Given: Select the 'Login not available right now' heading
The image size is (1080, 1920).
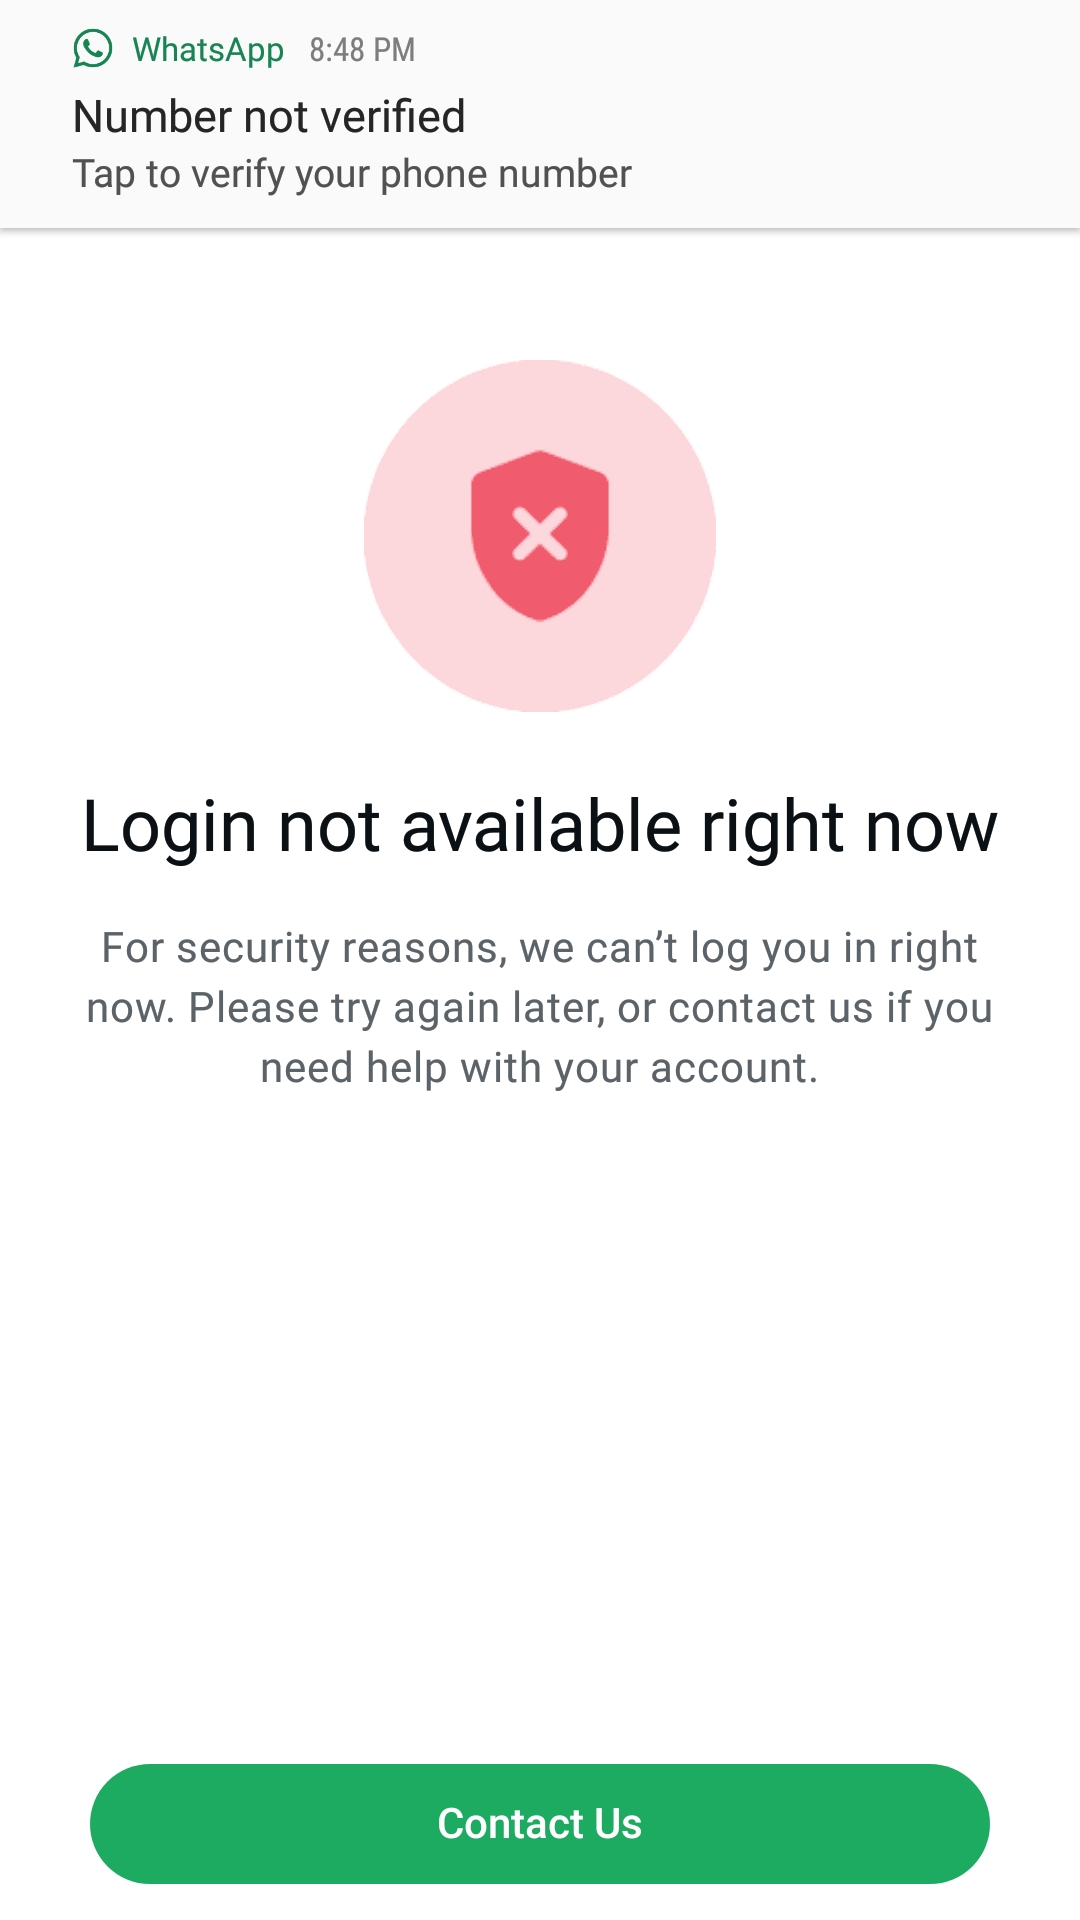Looking at the screenshot, I should tap(540, 828).
